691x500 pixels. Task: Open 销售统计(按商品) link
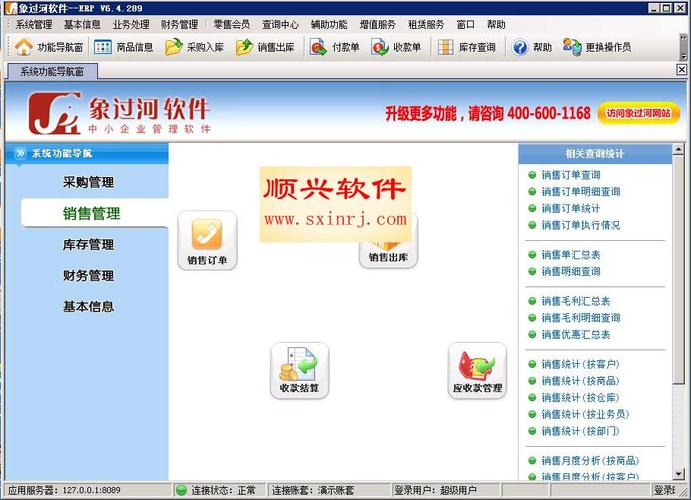coord(580,381)
